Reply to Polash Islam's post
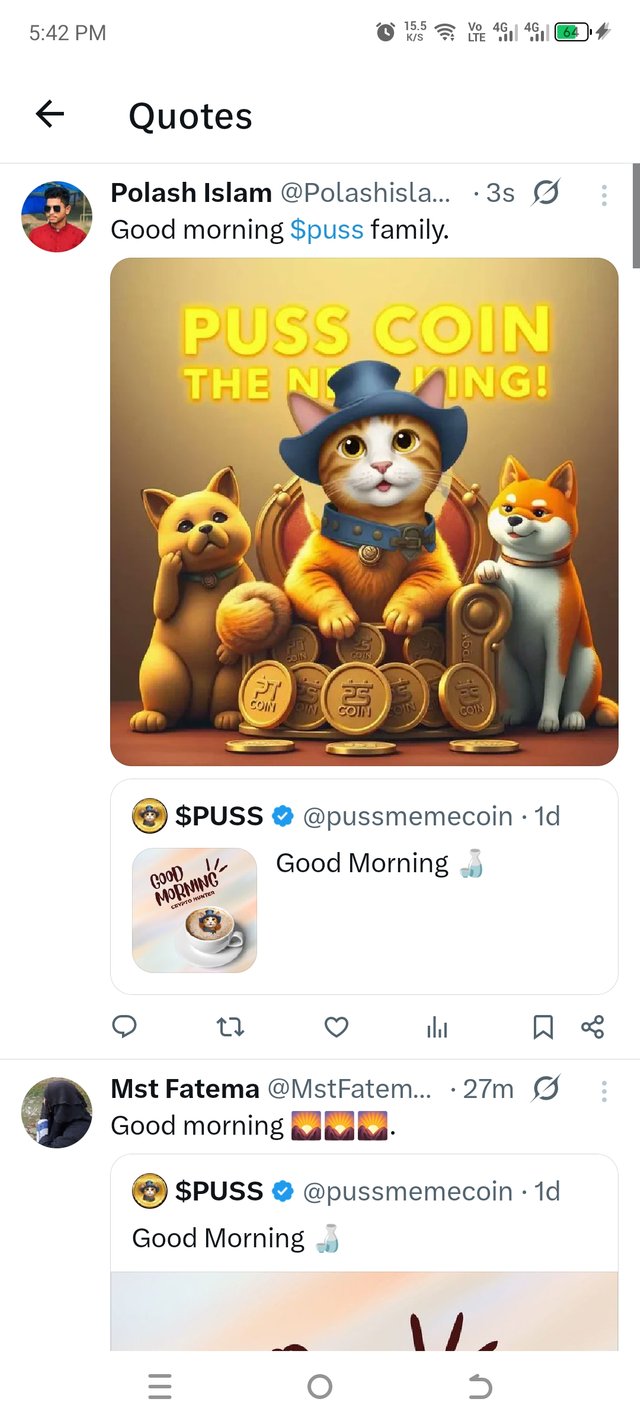This screenshot has width=640, height=1422. (x=125, y=1027)
